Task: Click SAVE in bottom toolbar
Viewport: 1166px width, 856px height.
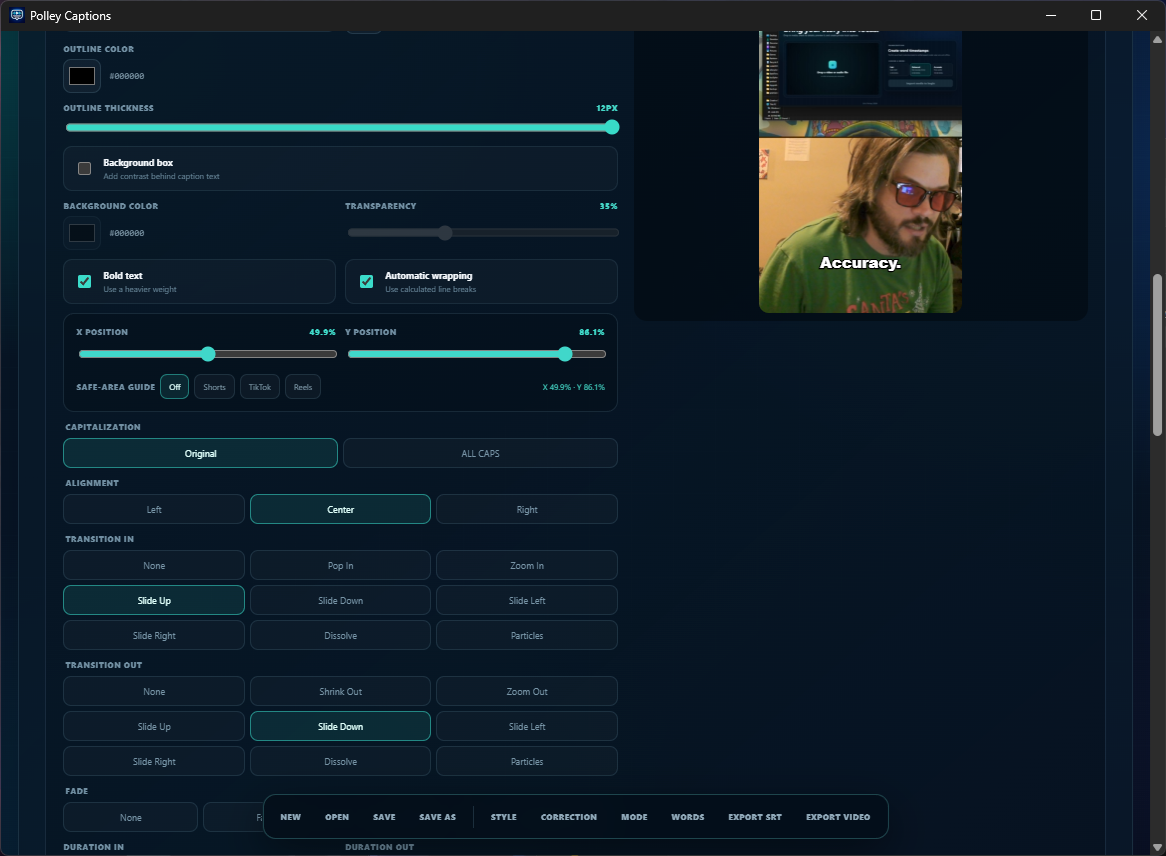Action: click(x=384, y=817)
